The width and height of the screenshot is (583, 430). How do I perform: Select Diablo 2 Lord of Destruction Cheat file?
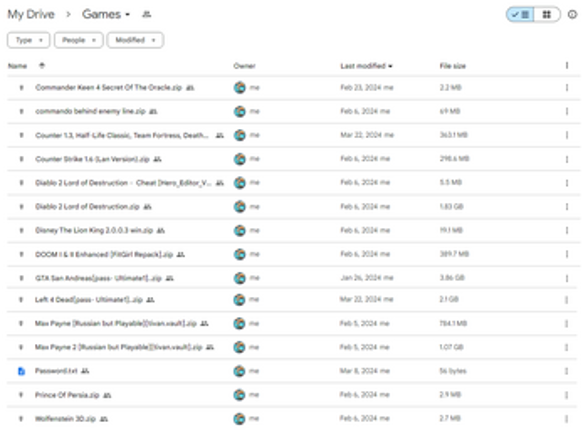click(123, 183)
